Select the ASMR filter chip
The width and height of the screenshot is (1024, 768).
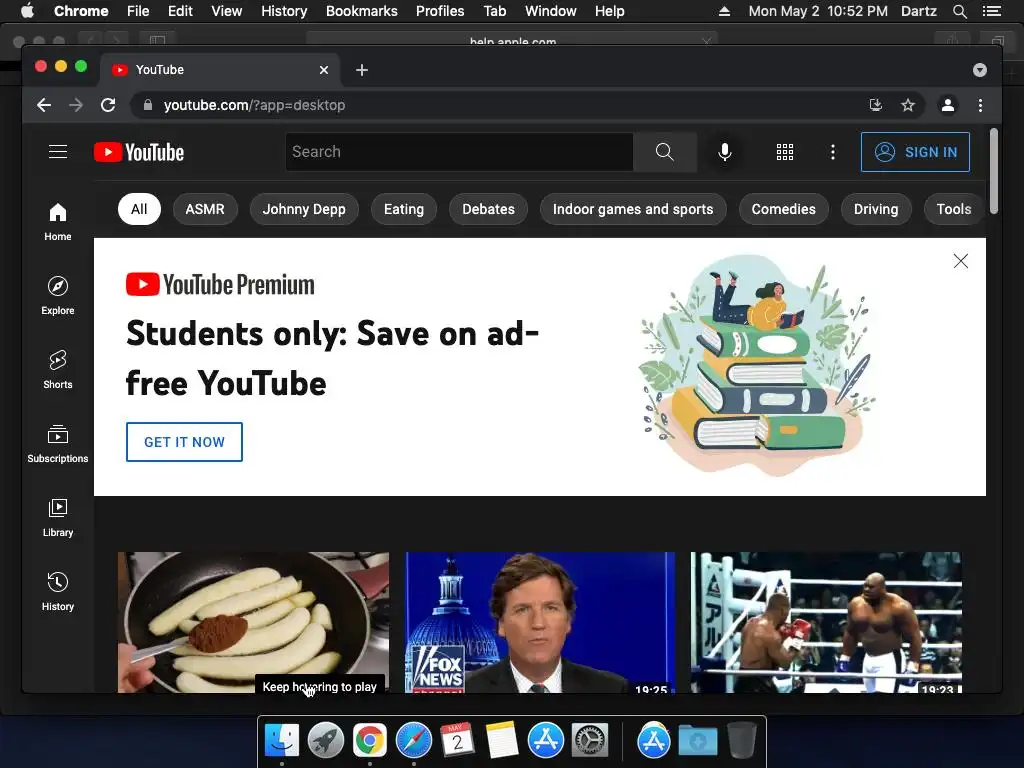(205, 209)
